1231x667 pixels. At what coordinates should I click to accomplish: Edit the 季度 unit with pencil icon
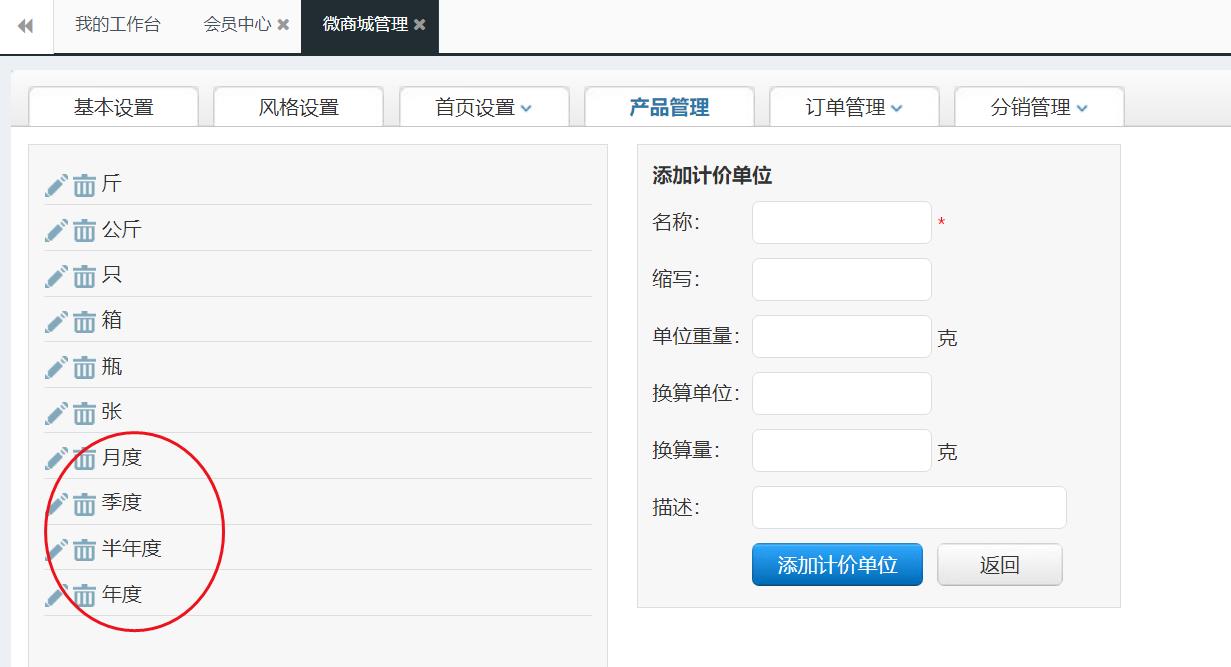tap(56, 504)
